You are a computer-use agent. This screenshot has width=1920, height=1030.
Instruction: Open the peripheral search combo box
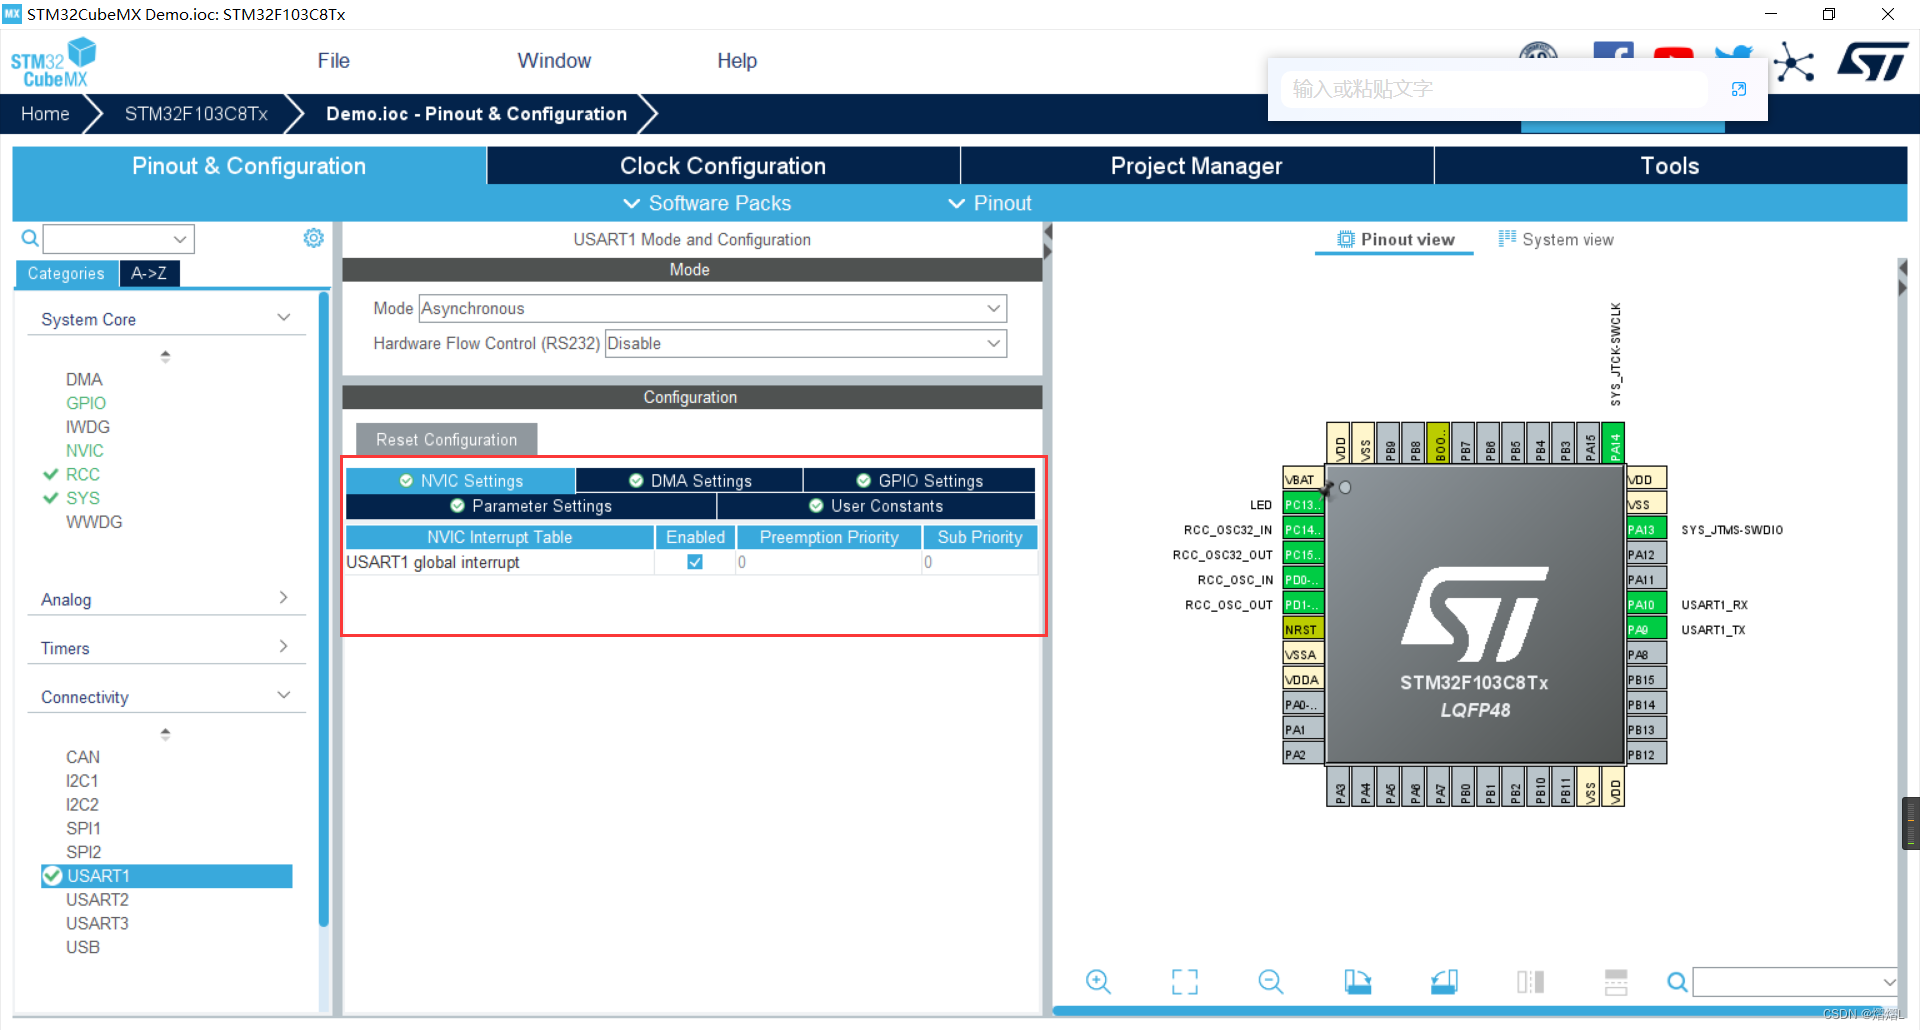coord(118,239)
